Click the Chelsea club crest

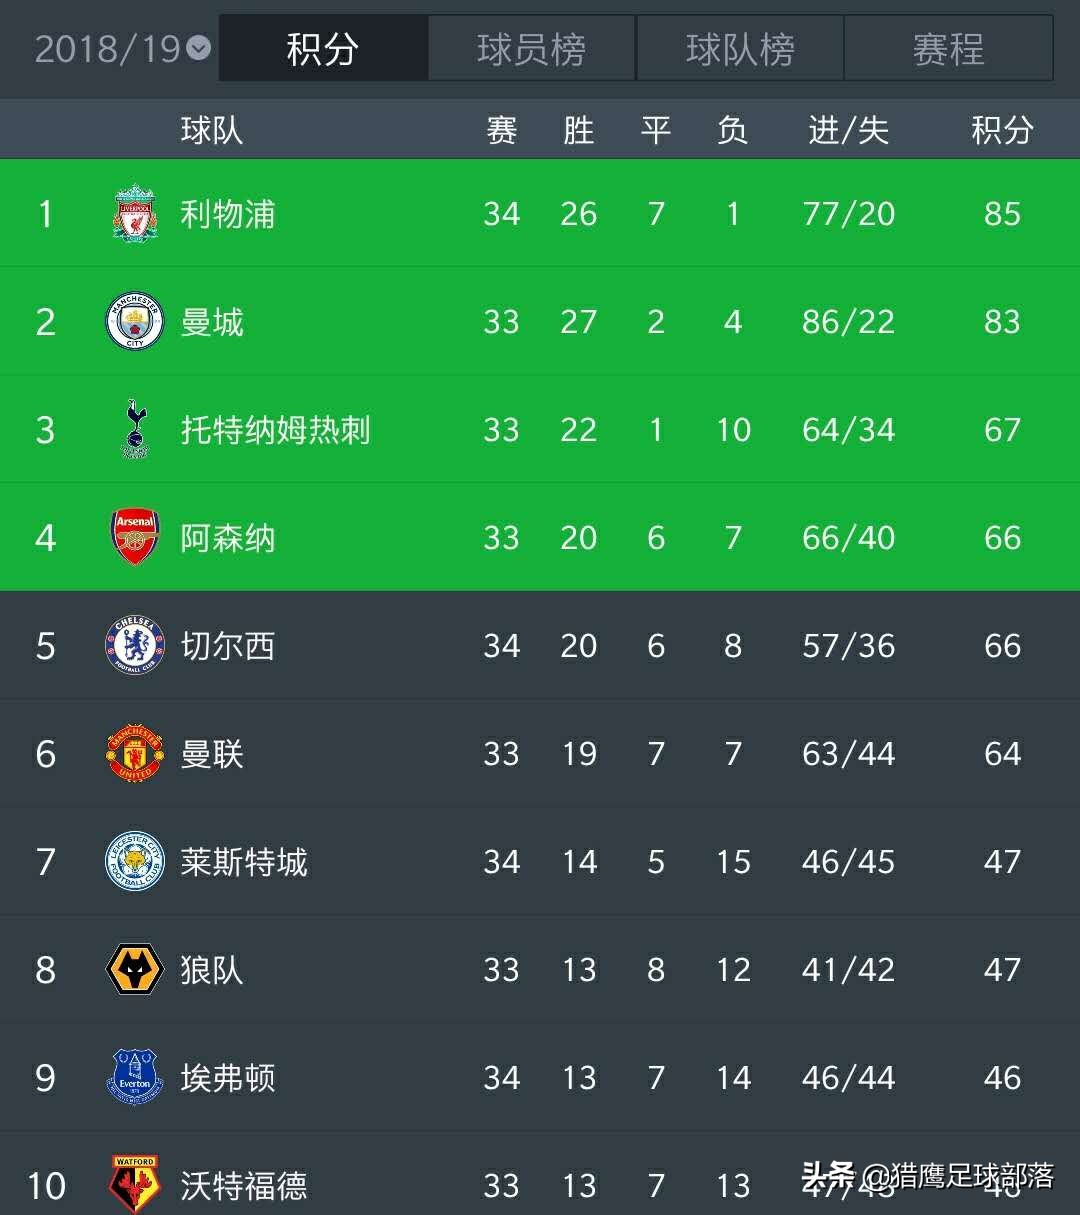[x=134, y=645]
